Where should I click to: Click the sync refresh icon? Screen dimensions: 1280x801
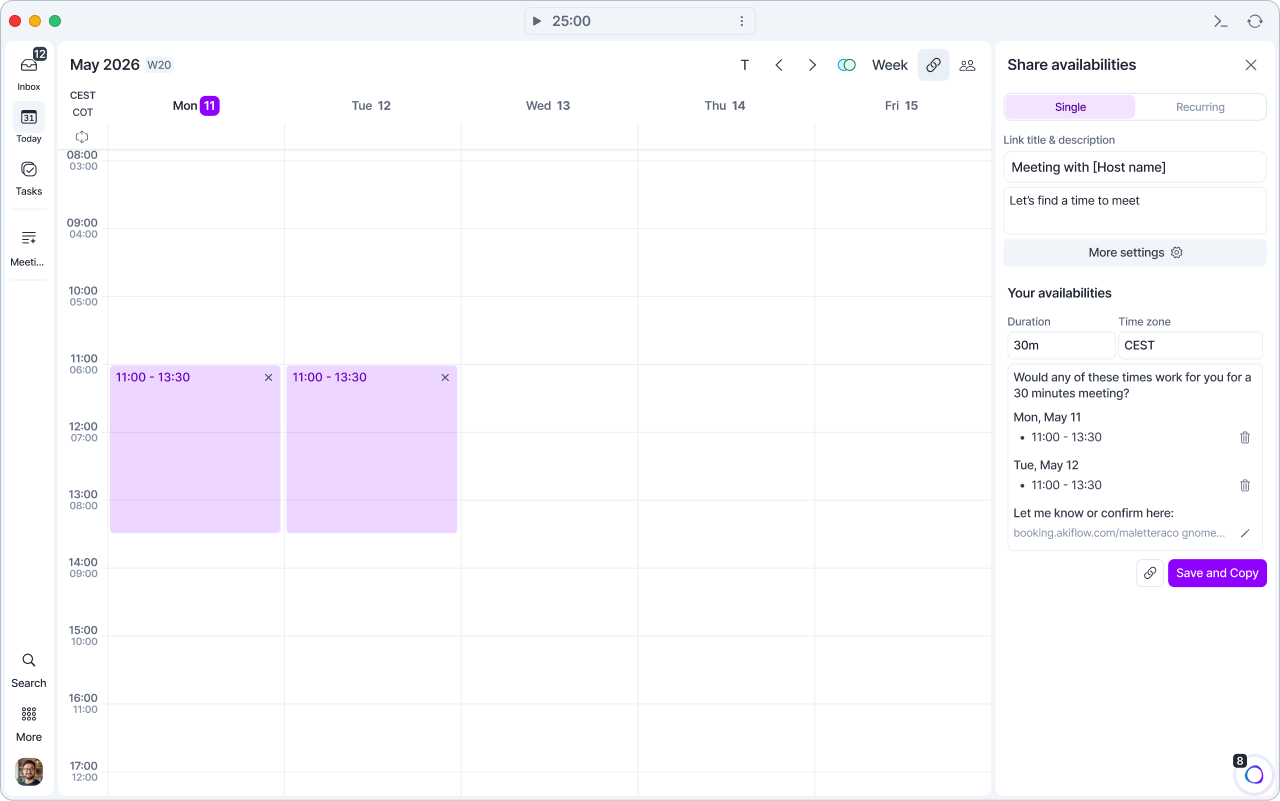(1255, 21)
